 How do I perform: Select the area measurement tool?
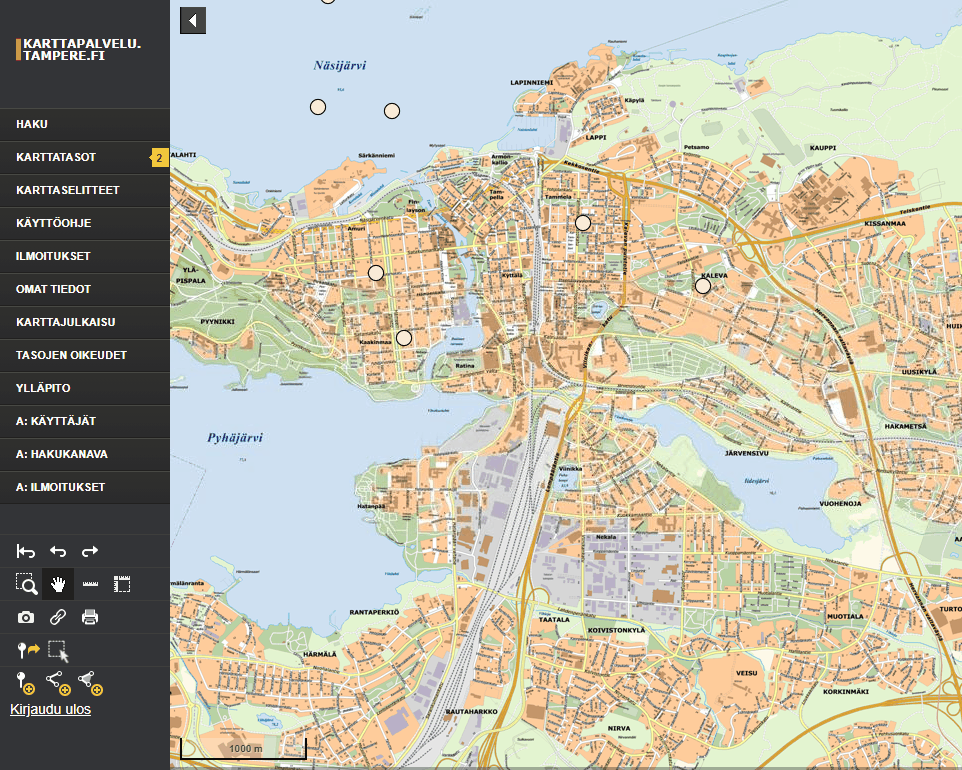[x=122, y=584]
